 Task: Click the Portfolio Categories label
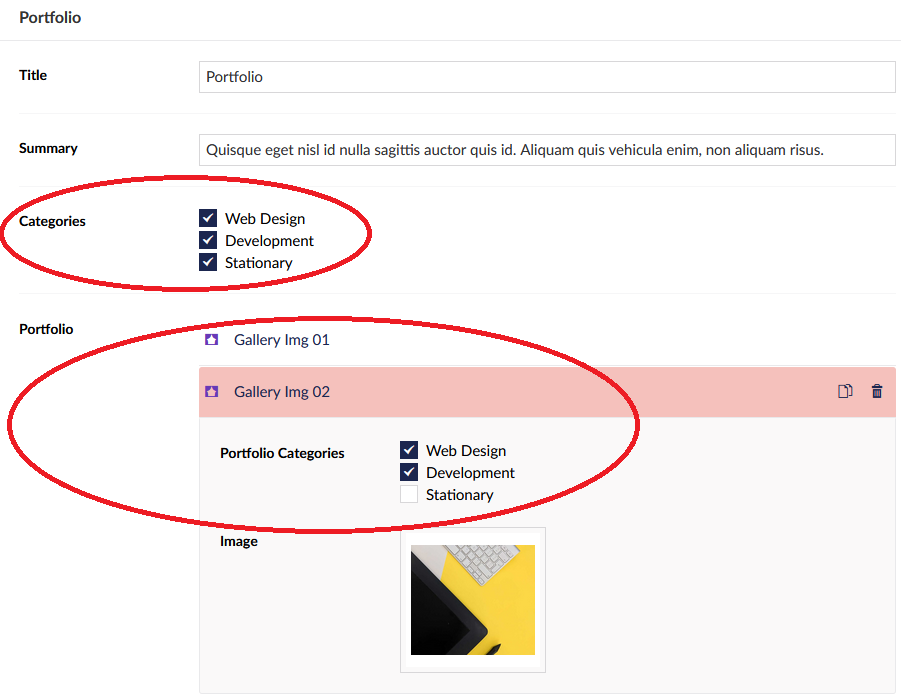[282, 453]
